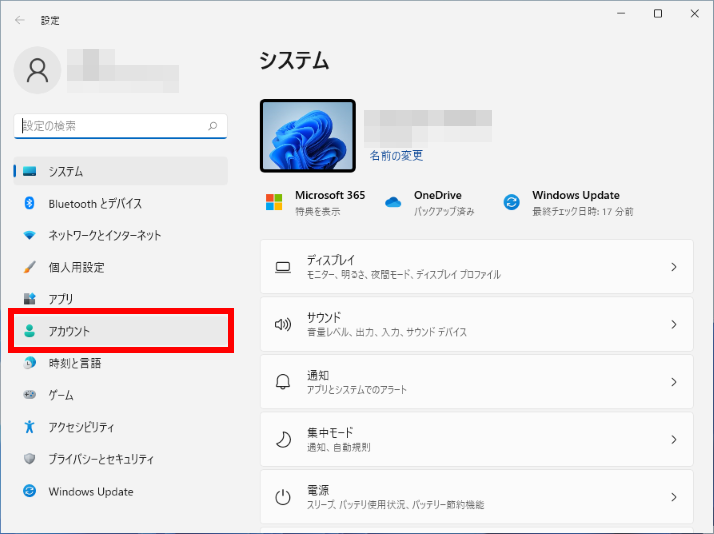Click 名前の変更 link
Viewport: 714px width, 534px height.
tap(396, 156)
